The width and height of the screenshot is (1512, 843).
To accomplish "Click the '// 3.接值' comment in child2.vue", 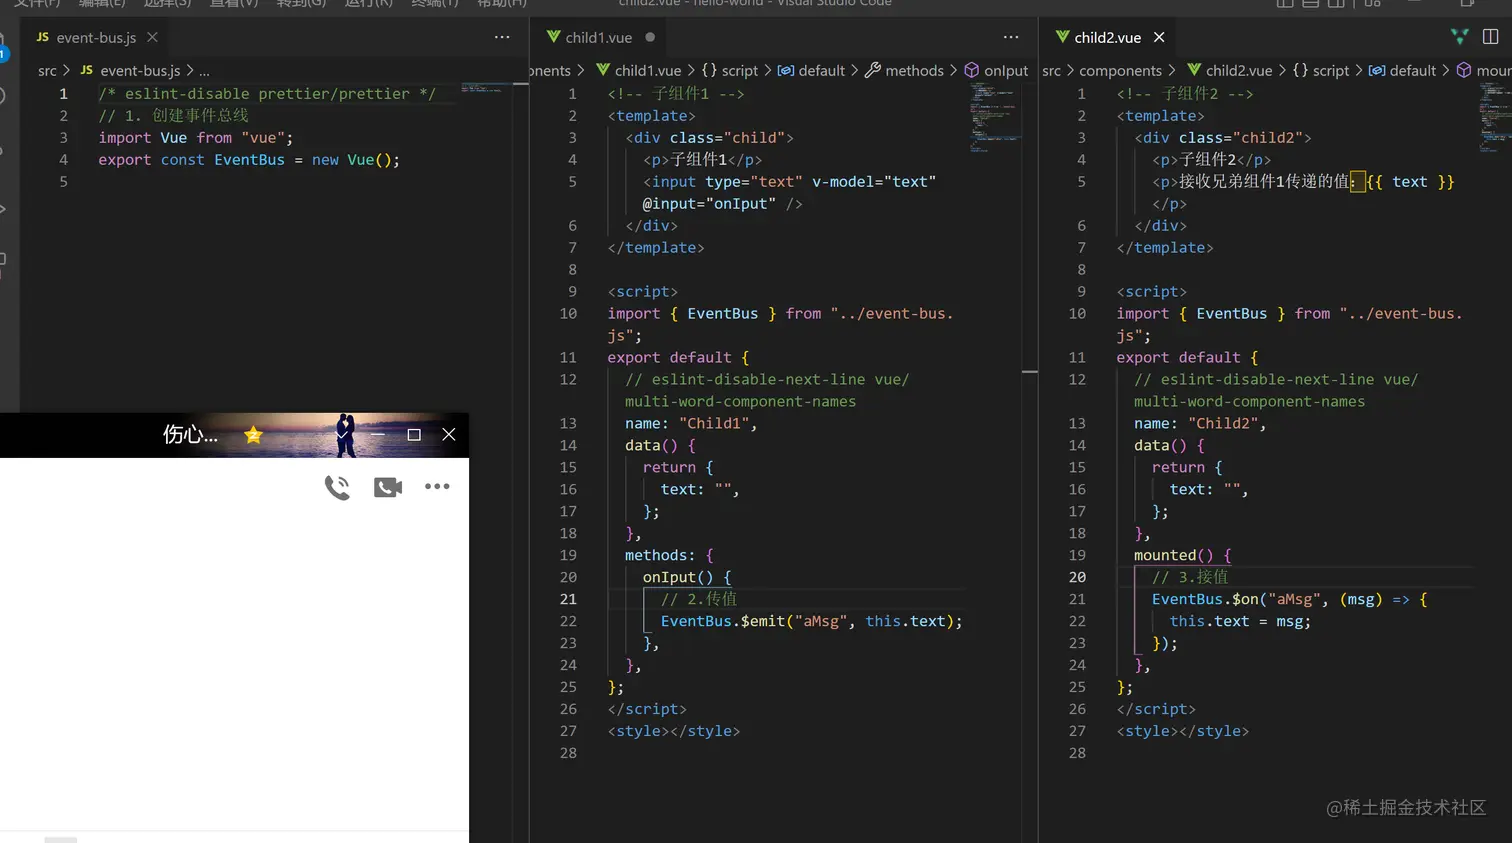I will [x=1190, y=578].
